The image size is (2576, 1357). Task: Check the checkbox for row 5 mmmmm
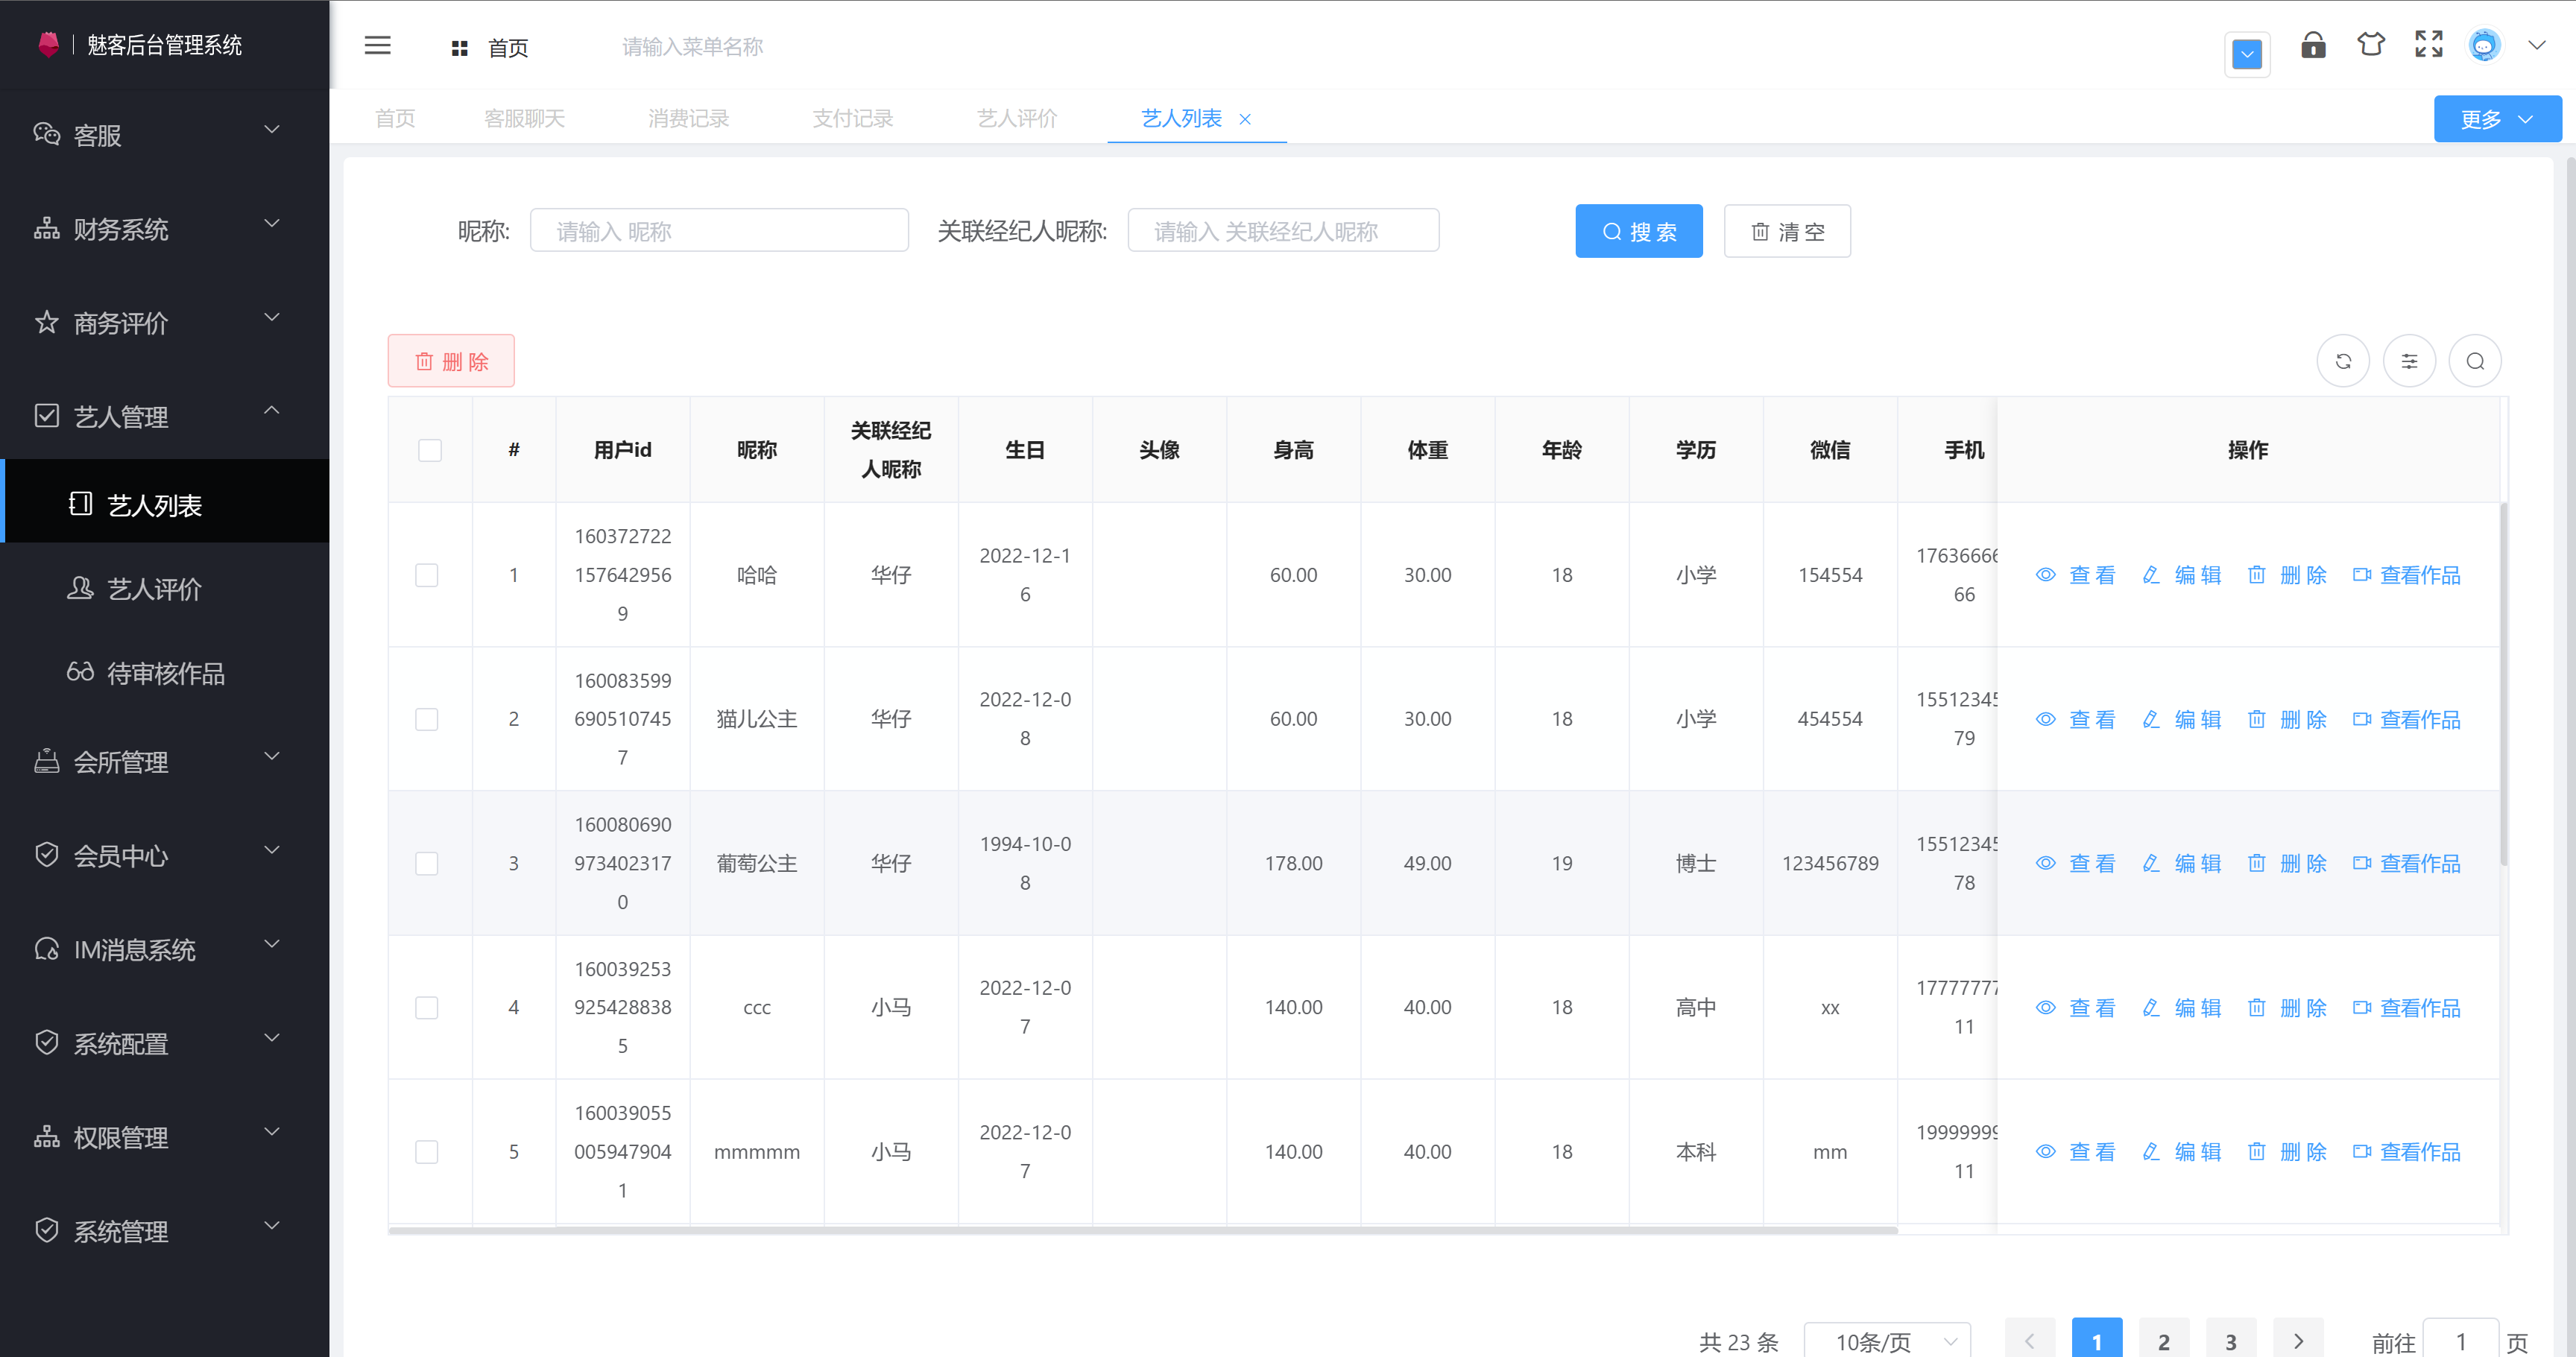[x=427, y=1151]
